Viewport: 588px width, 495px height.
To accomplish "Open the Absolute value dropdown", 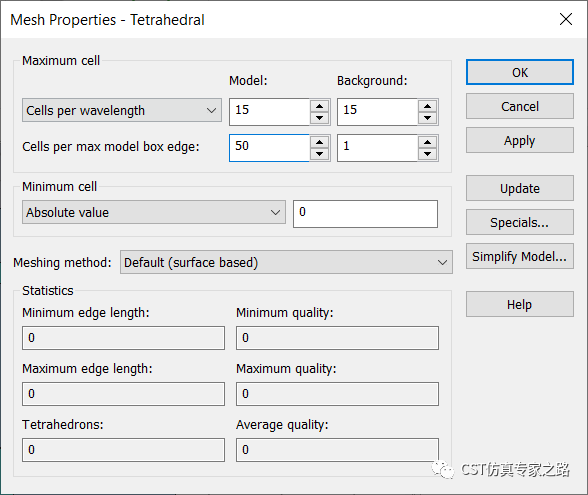I will pos(154,212).
